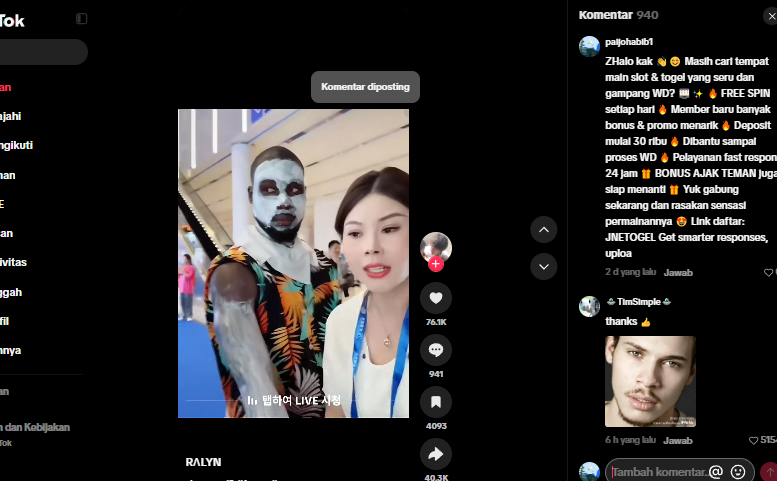Reply to paijohabib1's comment via Jawab
Viewport: 777px width, 481px height.
pyautogui.click(x=678, y=272)
